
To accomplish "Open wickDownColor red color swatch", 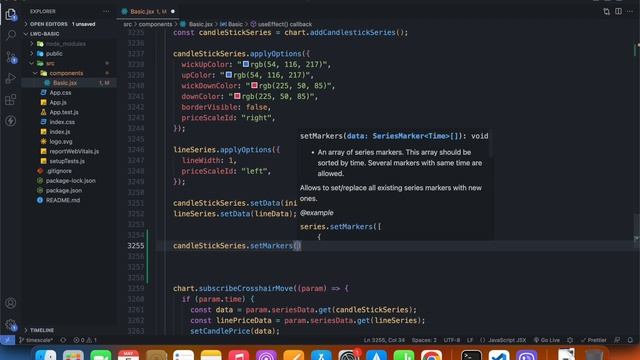I will tap(254, 85).
